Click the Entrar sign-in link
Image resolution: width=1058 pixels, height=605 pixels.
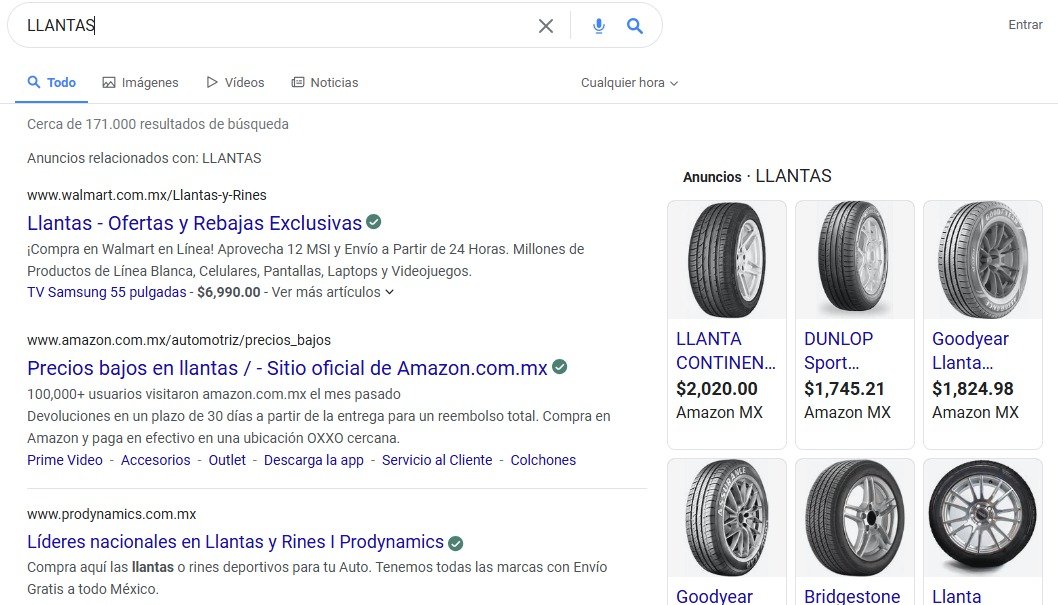[x=1025, y=24]
